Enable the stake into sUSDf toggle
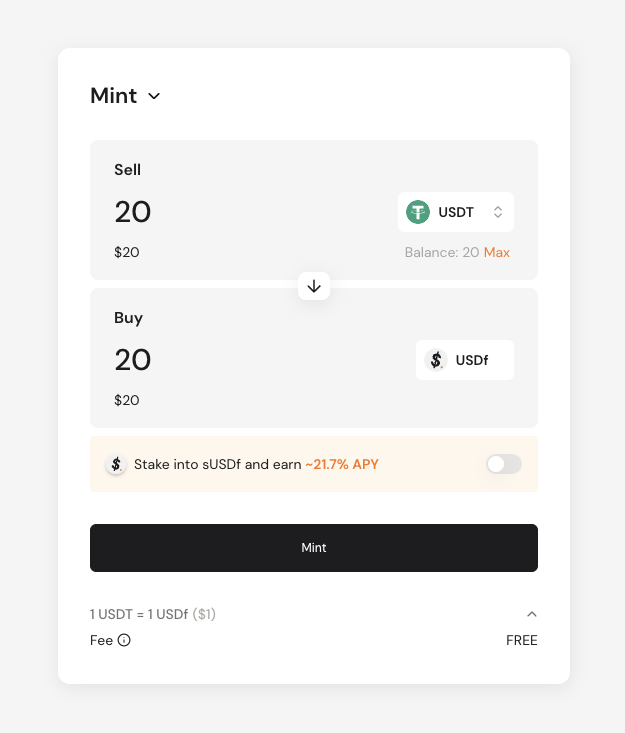The width and height of the screenshot is (625, 733). click(x=504, y=464)
